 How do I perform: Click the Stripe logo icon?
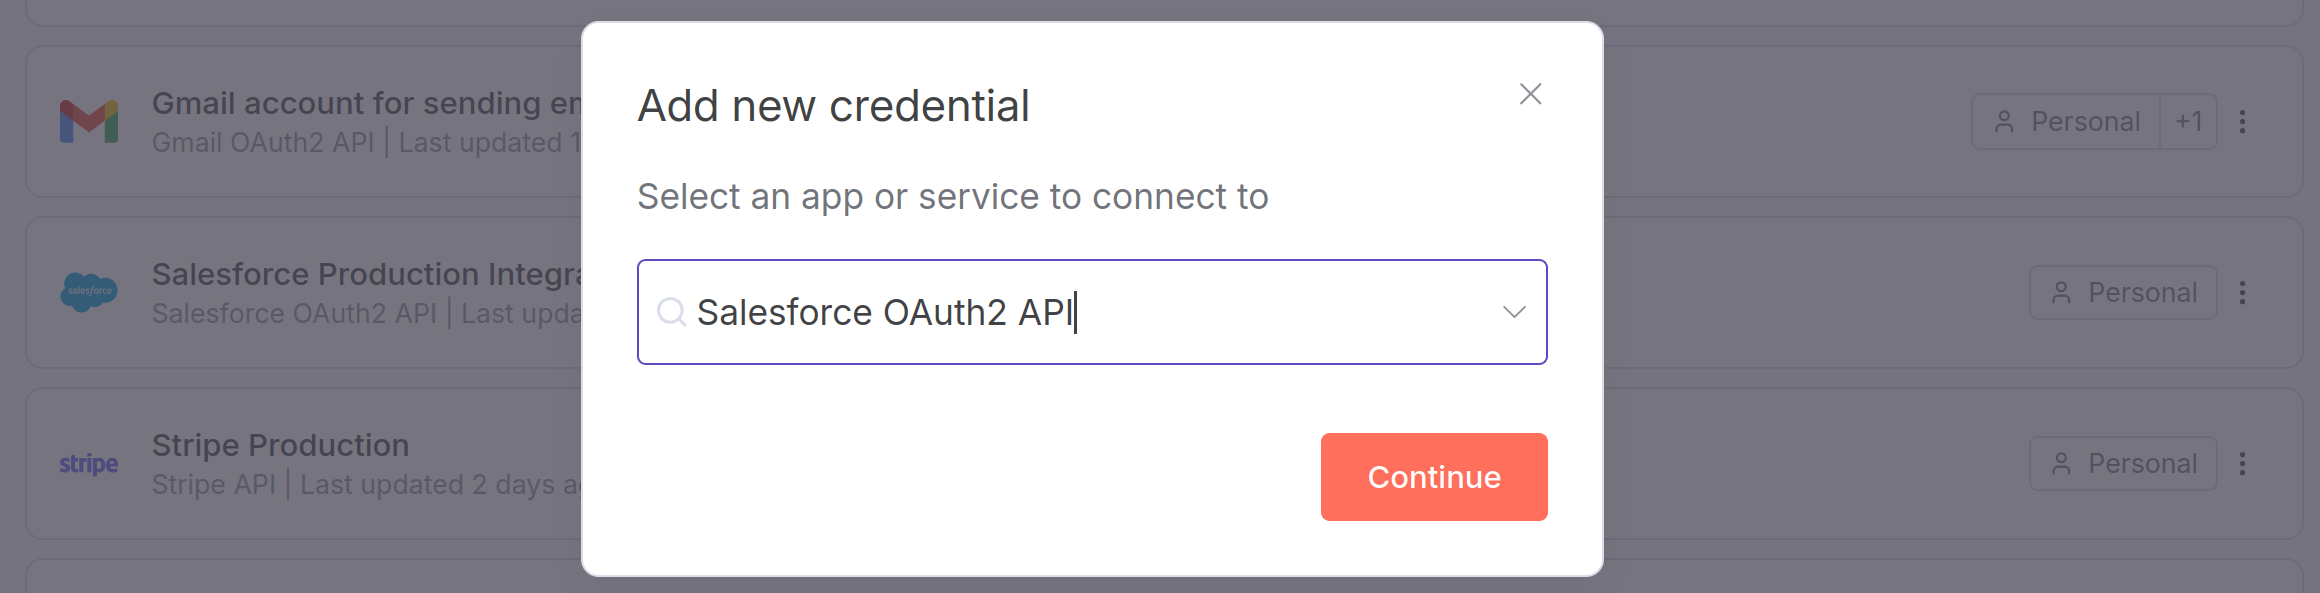(88, 463)
